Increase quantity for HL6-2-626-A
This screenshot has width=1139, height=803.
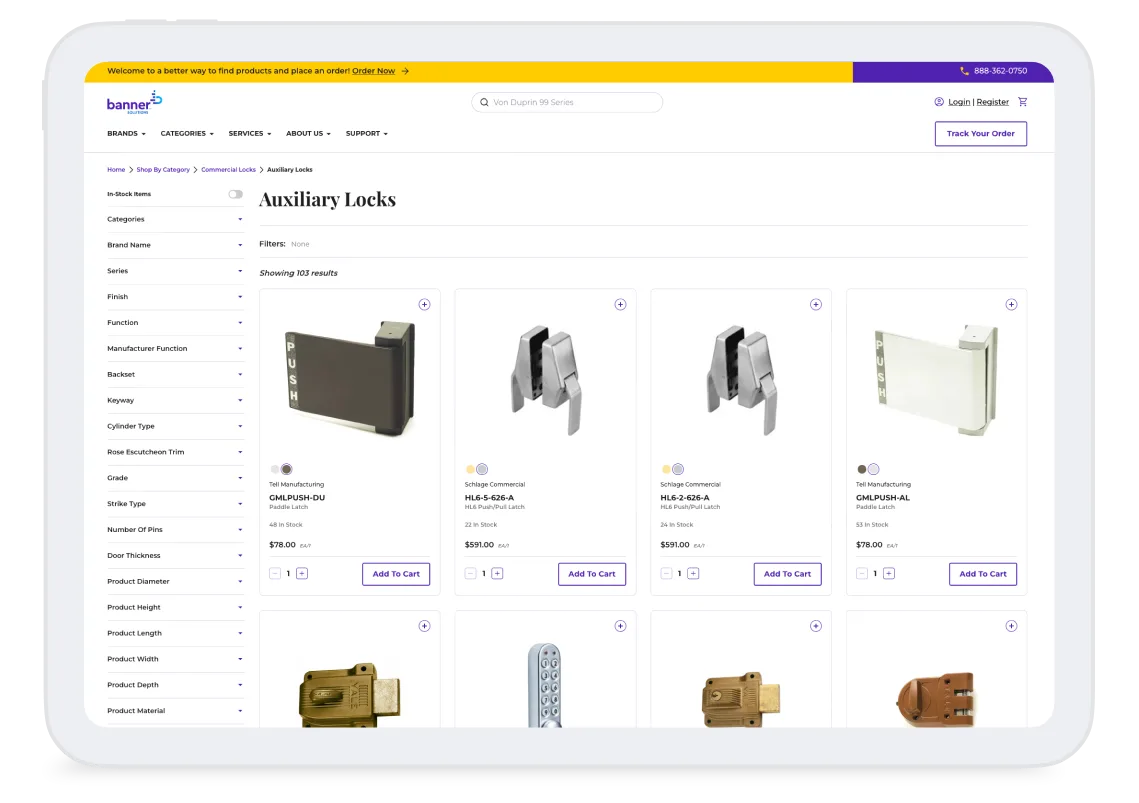coord(693,573)
